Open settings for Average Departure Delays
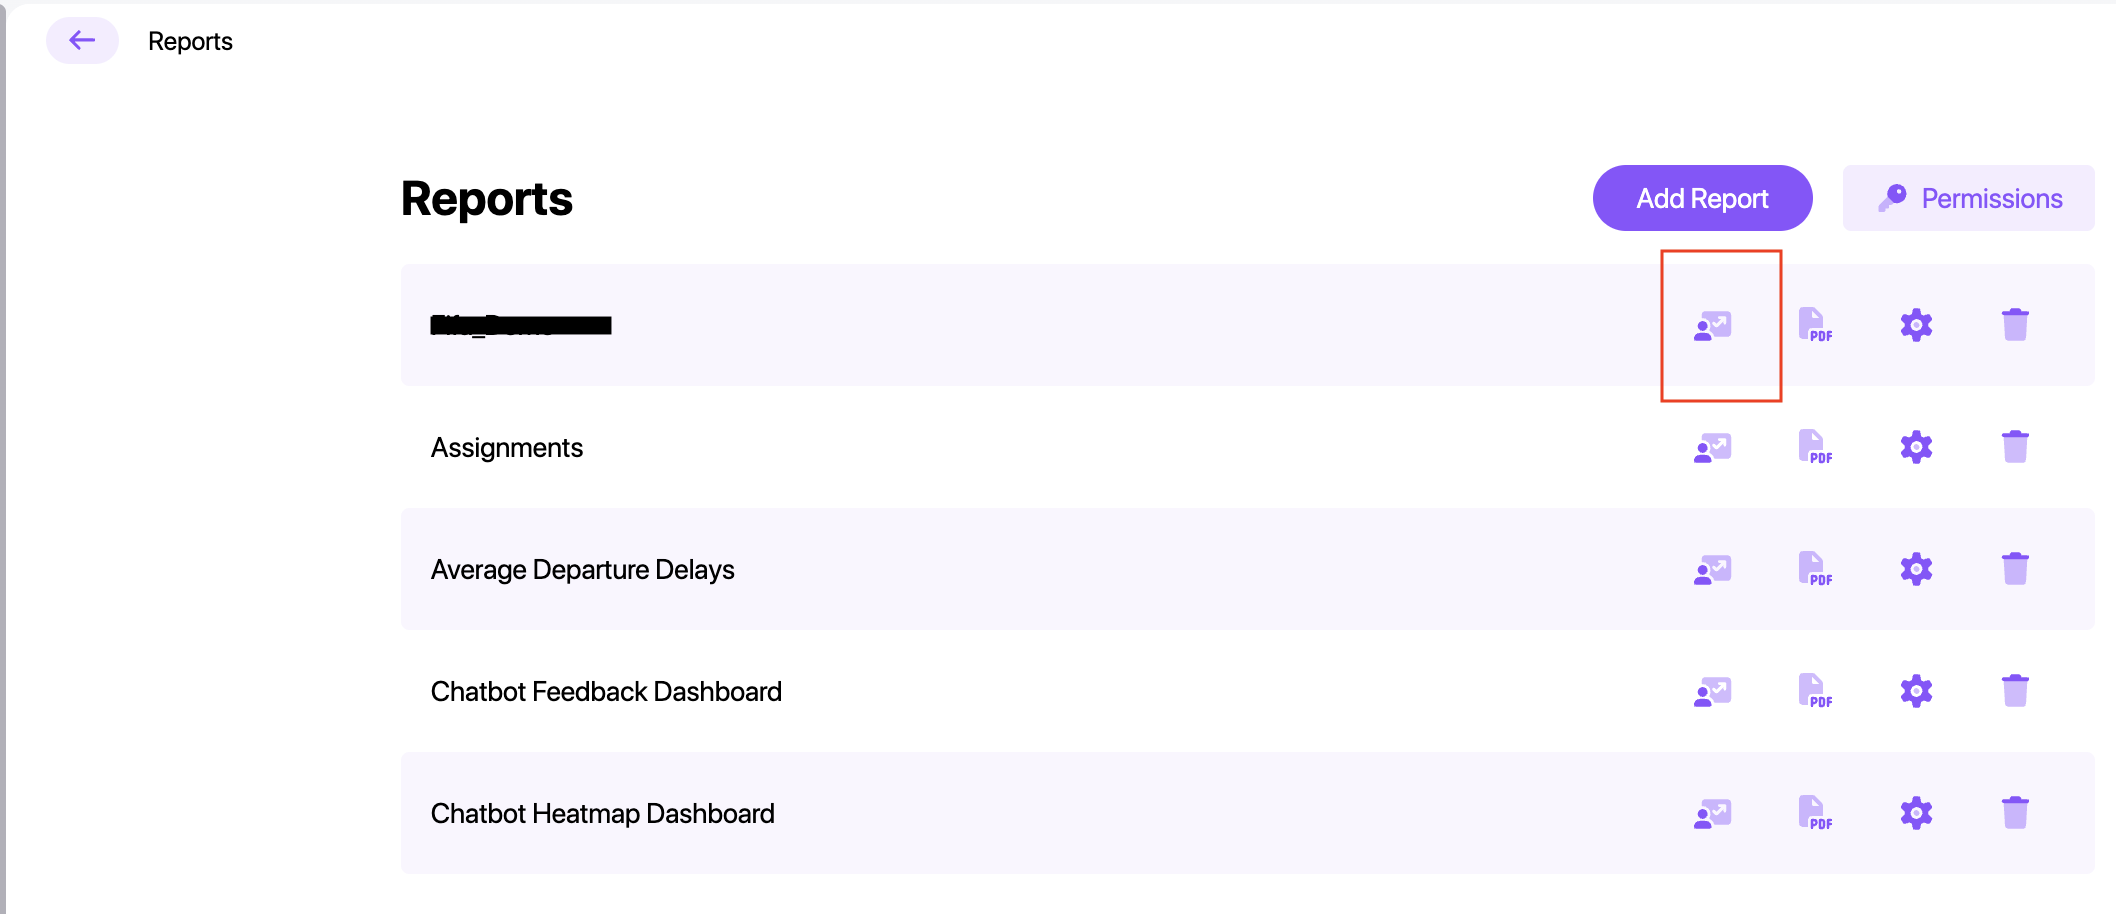 (x=1916, y=569)
